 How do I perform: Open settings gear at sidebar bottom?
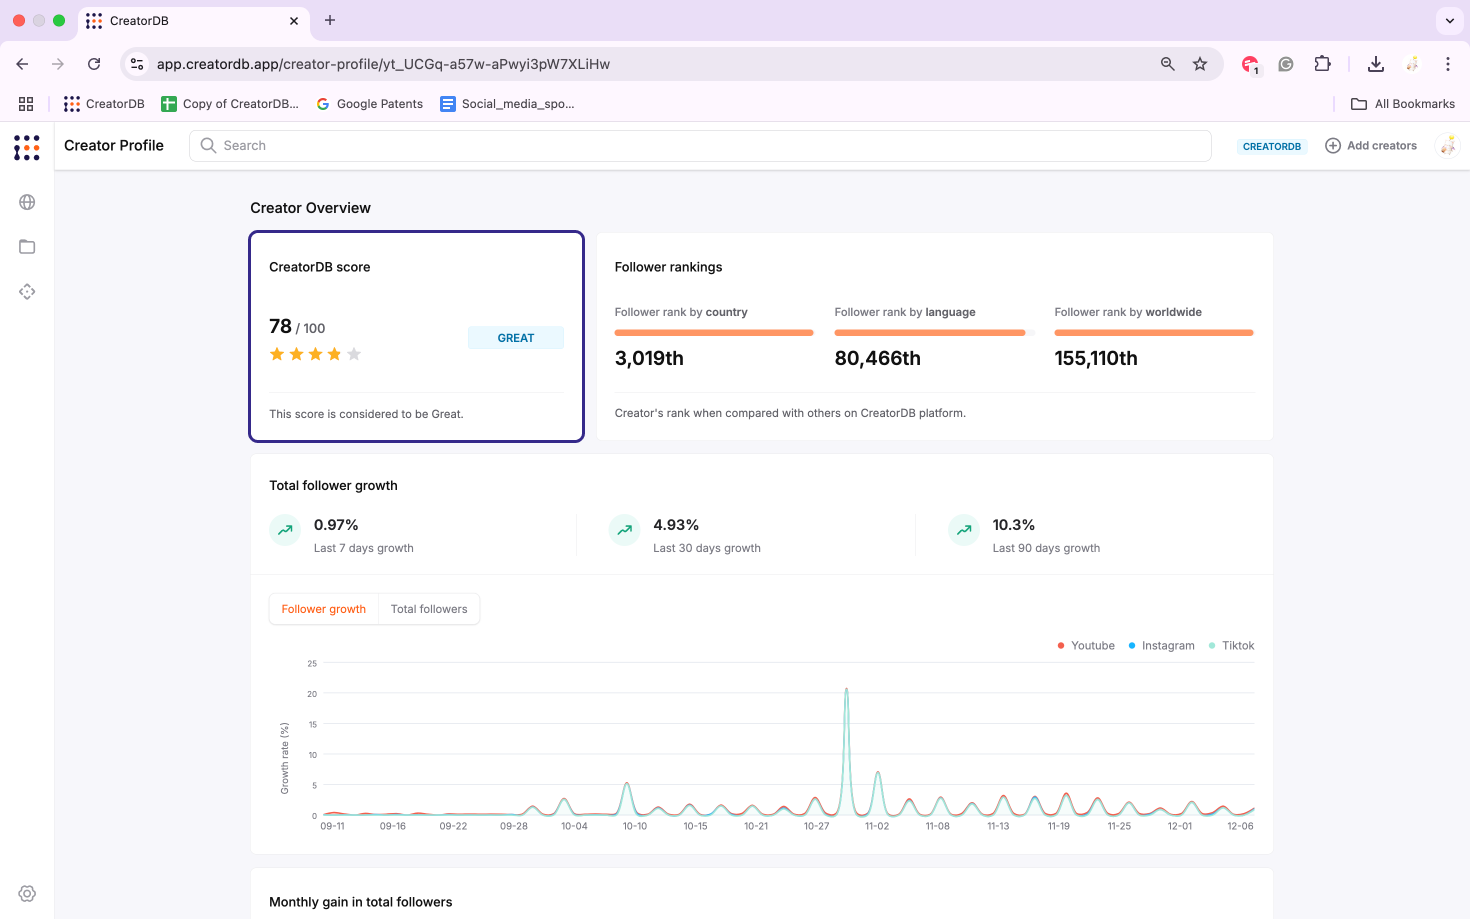coord(27,894)
